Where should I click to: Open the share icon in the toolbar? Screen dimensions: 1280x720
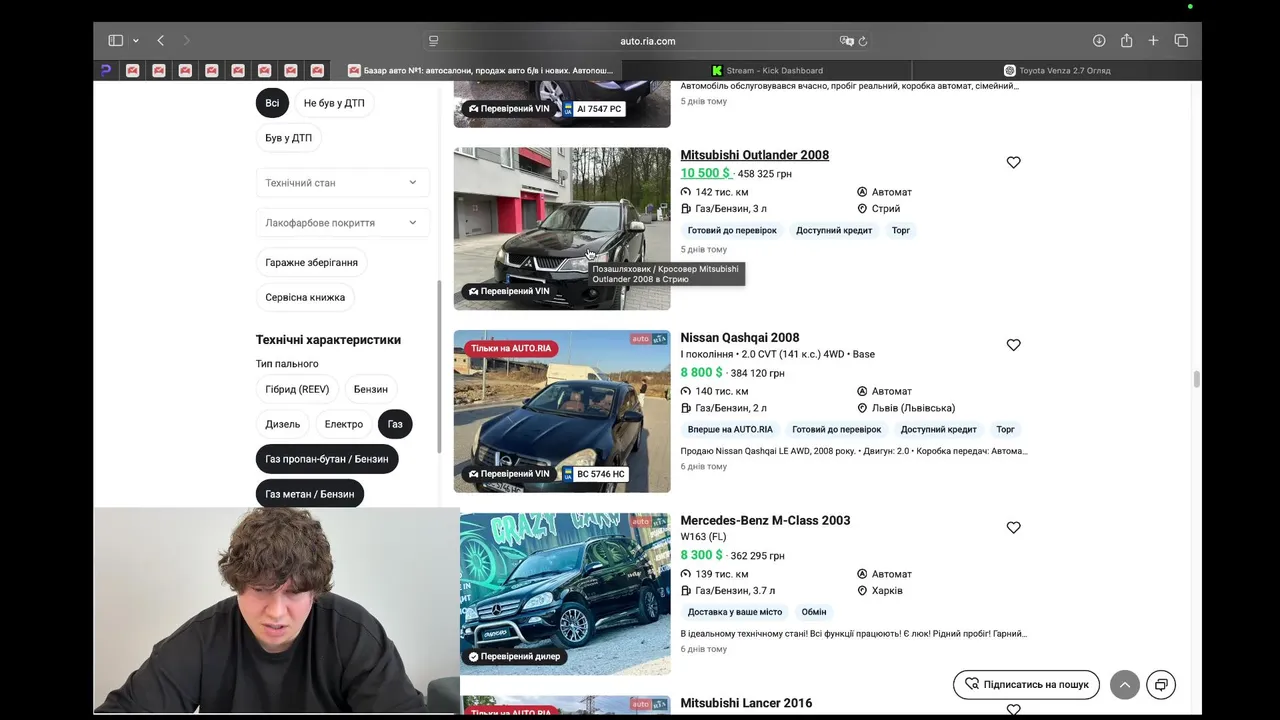coord(1127,41)
